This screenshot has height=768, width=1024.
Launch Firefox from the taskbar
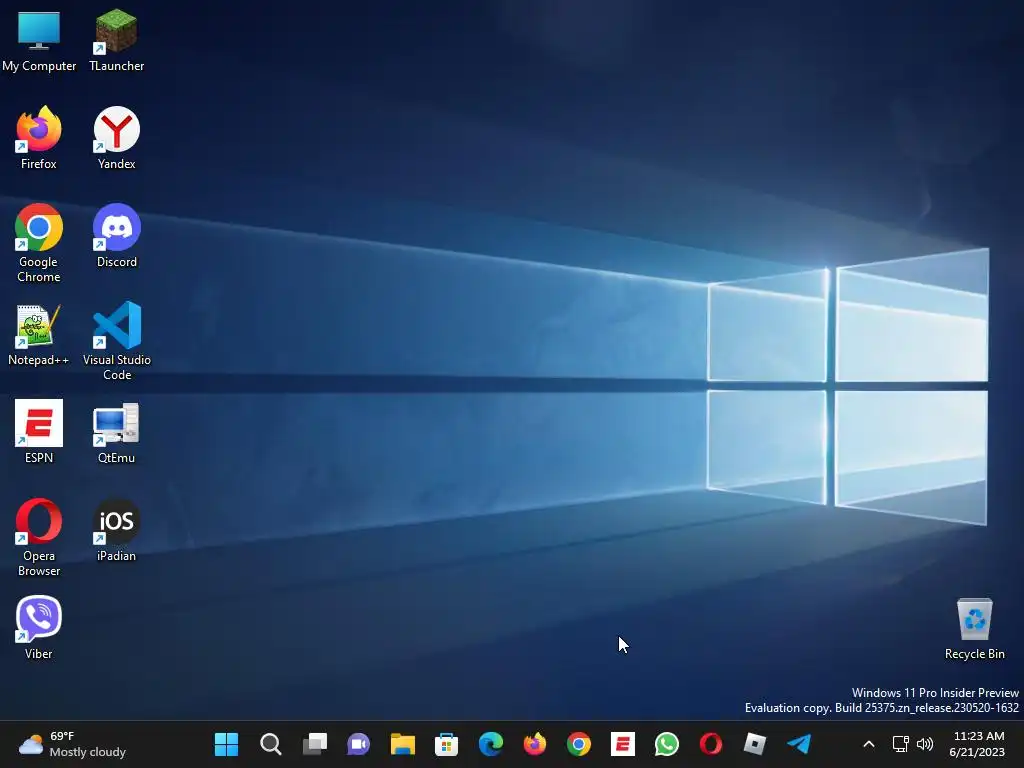pyautogui.click(x=535, y=744)
